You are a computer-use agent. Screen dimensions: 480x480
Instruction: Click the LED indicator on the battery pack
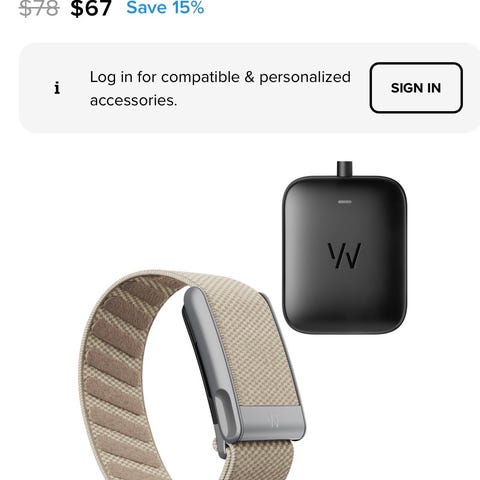pyautogui.click(x=345, y=202)
